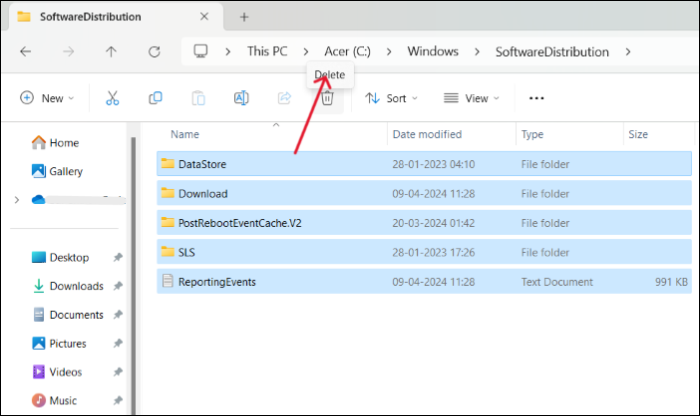Viewport: 700px width, 416px height.
Task: Refresh the SoftwareDistribution folder view
Action: pyautogui.click(x=154, y=52)
